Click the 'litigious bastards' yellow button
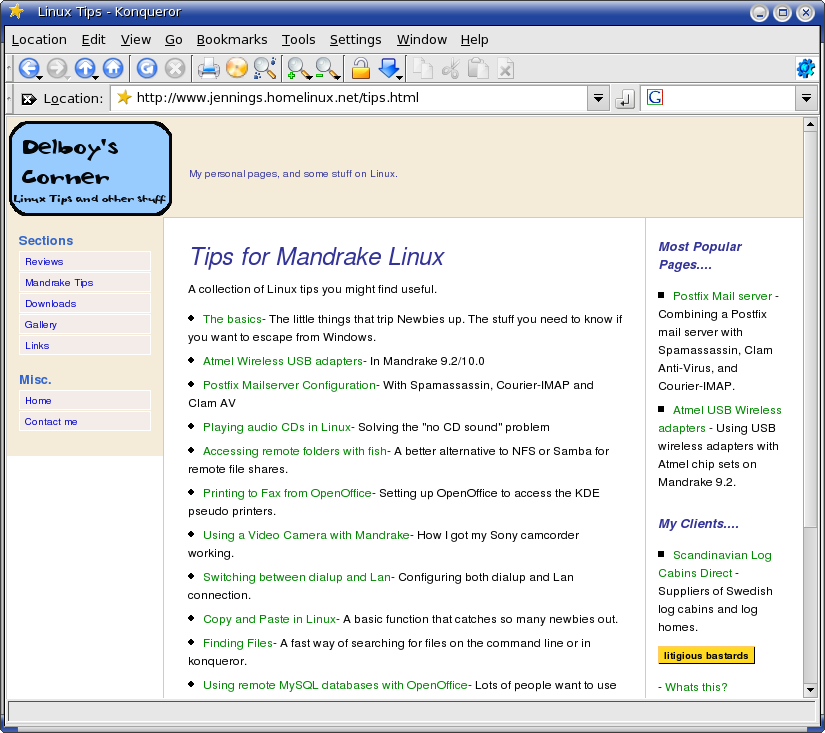 pos(706,656)
